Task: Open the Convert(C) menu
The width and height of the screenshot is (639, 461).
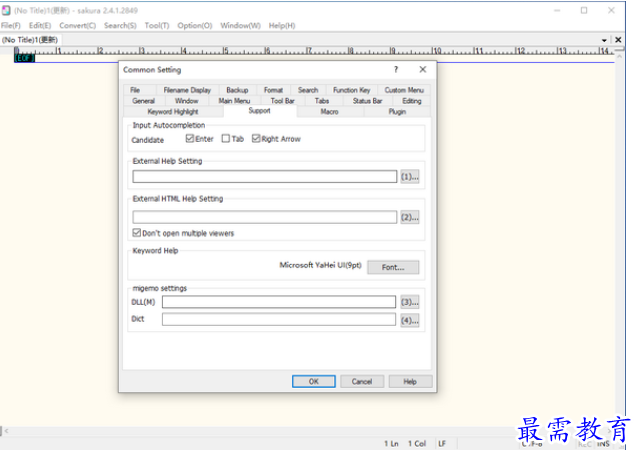Action: tap(77, 25)
